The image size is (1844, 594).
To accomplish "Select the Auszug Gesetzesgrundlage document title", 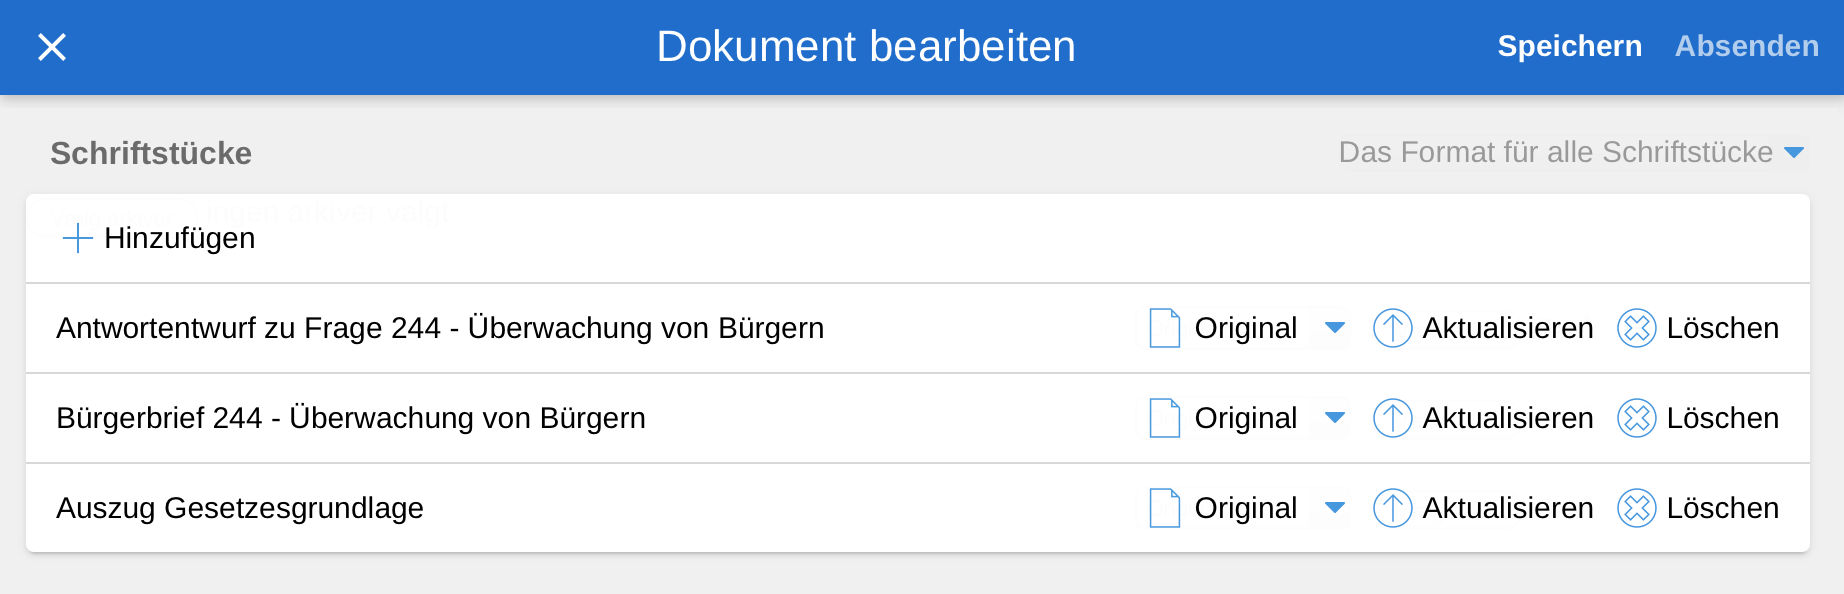I will pyautogui.click(x=240, y=508).
